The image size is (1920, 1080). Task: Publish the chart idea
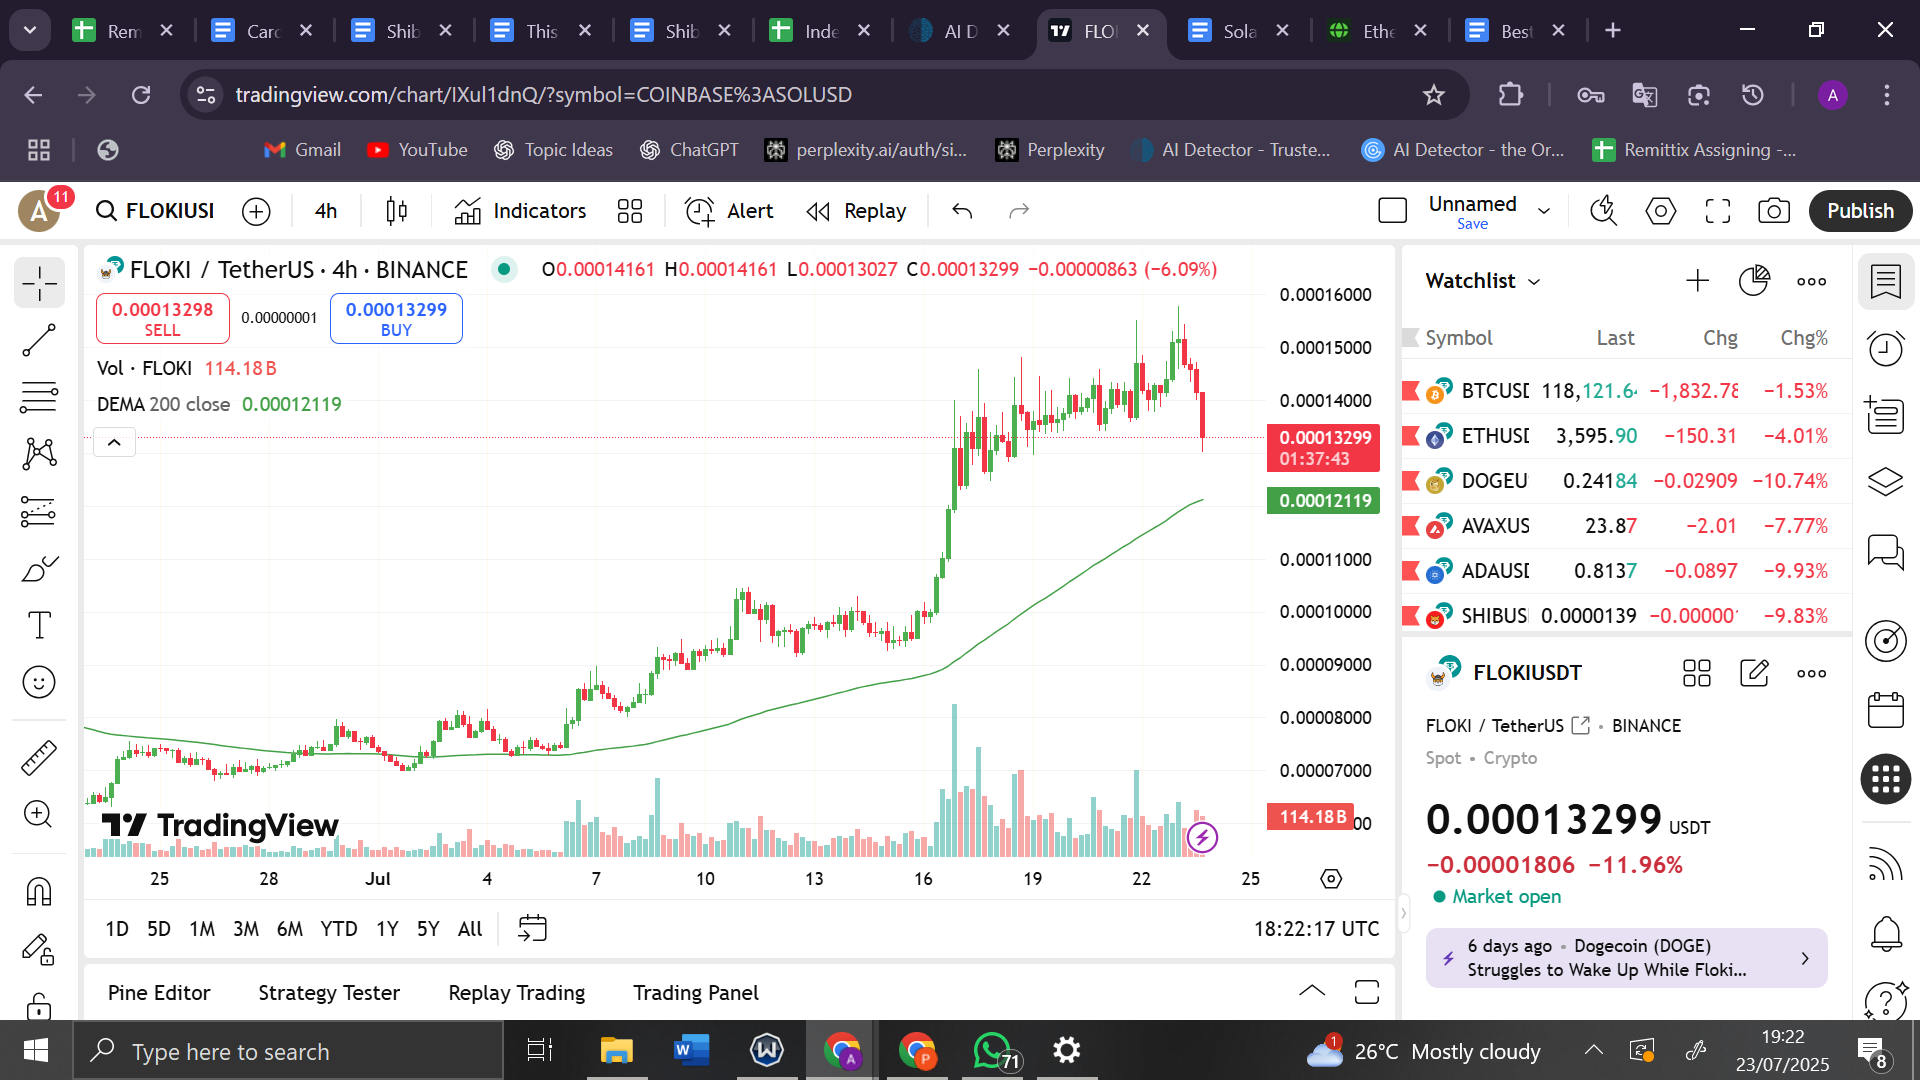click(1860, 211)
